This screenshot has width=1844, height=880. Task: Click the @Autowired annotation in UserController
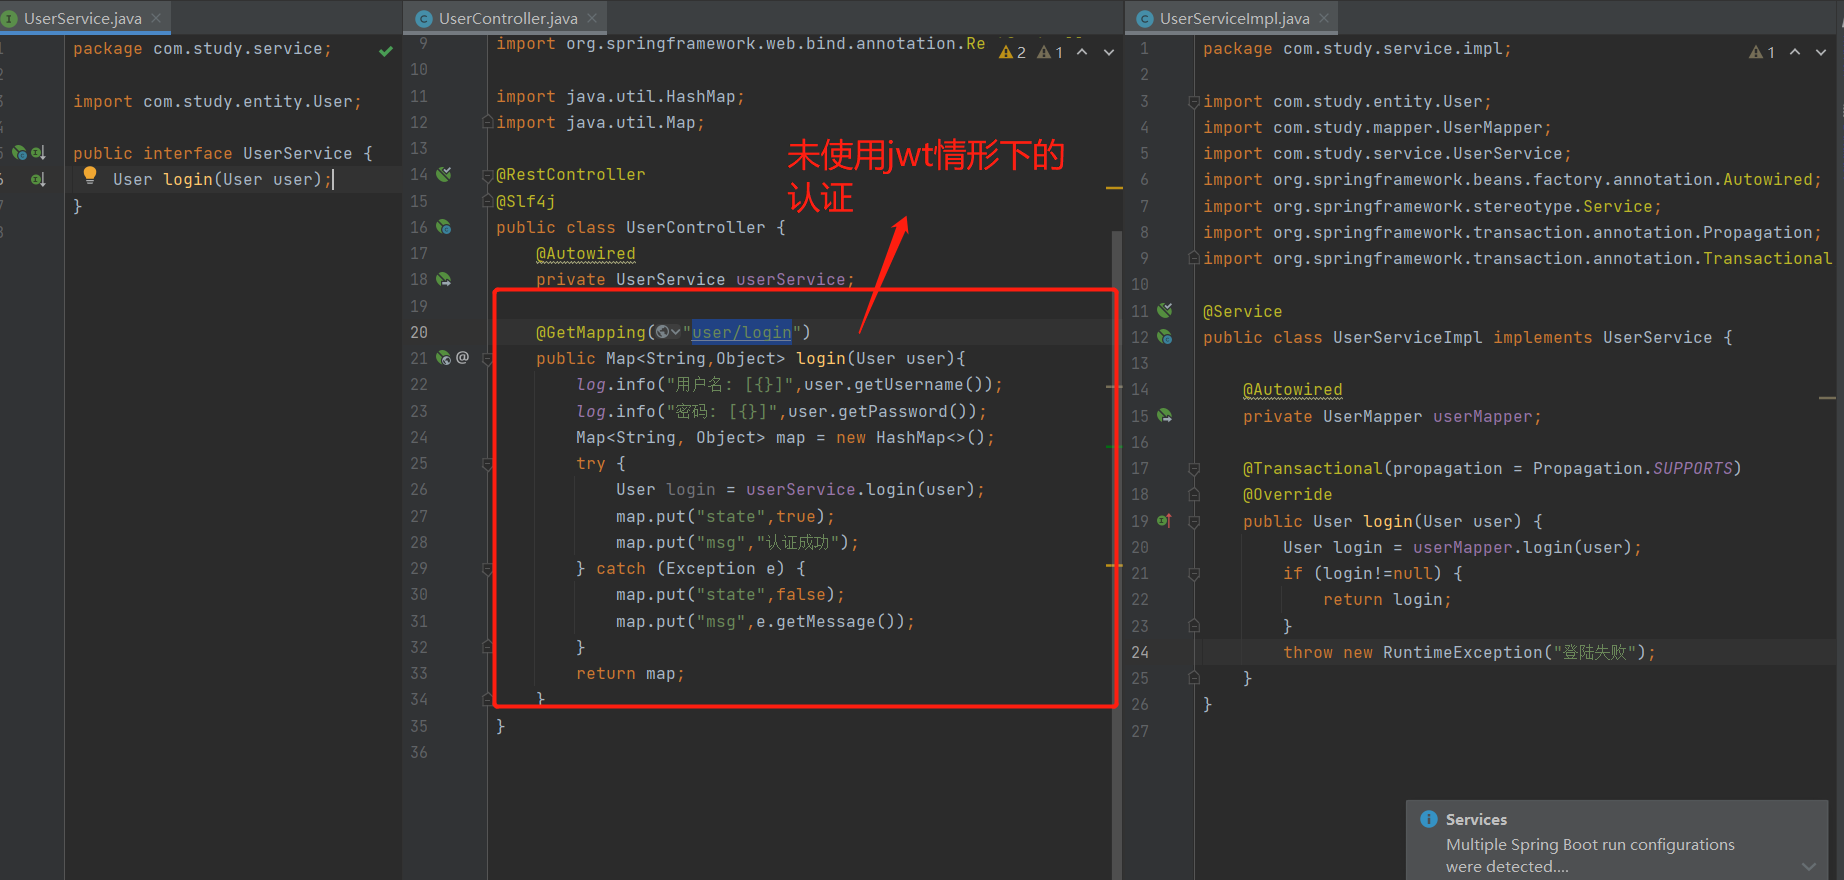click(x=586, y=253)
